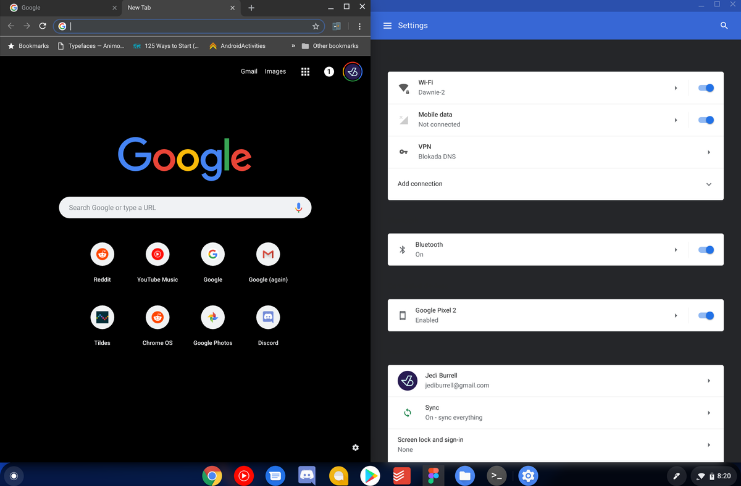Click the extension icon beside the address bar

[x=336, y=26]
